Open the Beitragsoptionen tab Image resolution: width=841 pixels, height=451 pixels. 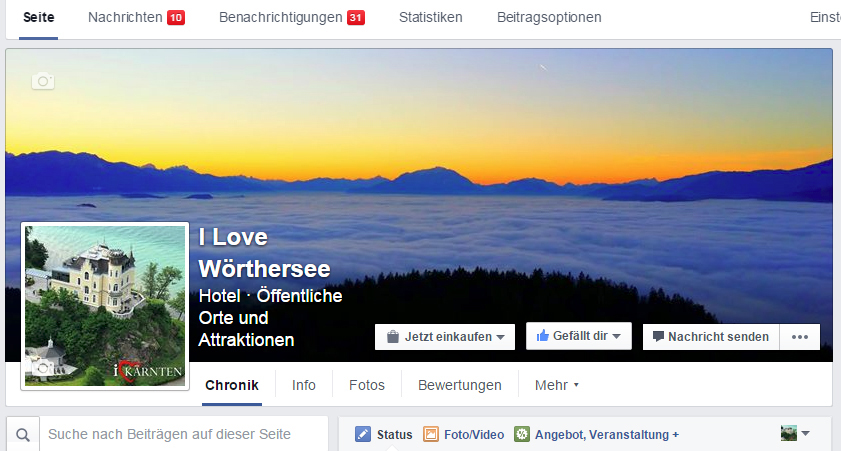coord(549,17)
